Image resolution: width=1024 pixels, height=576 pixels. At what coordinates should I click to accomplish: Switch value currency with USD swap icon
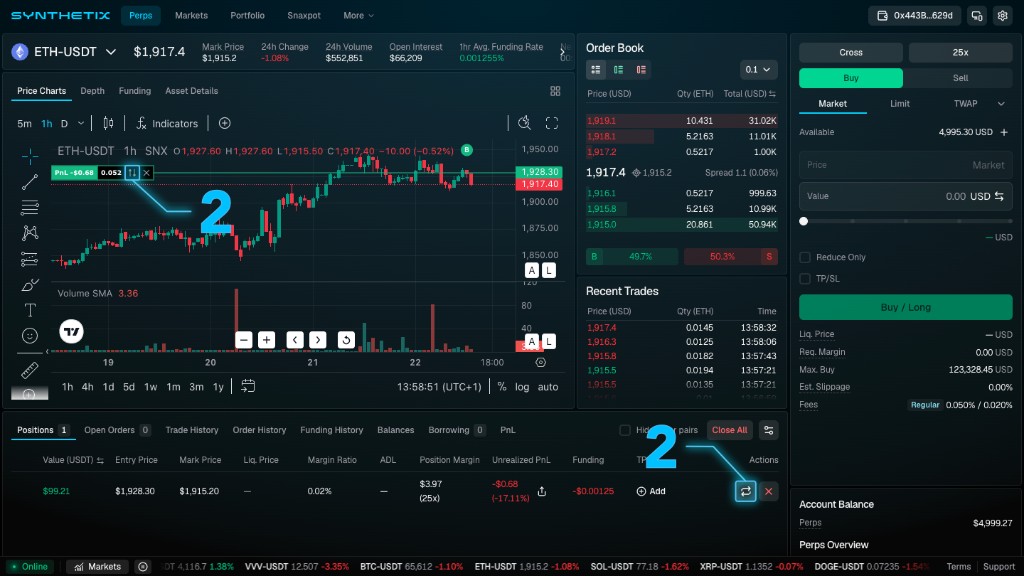(999, 196)
